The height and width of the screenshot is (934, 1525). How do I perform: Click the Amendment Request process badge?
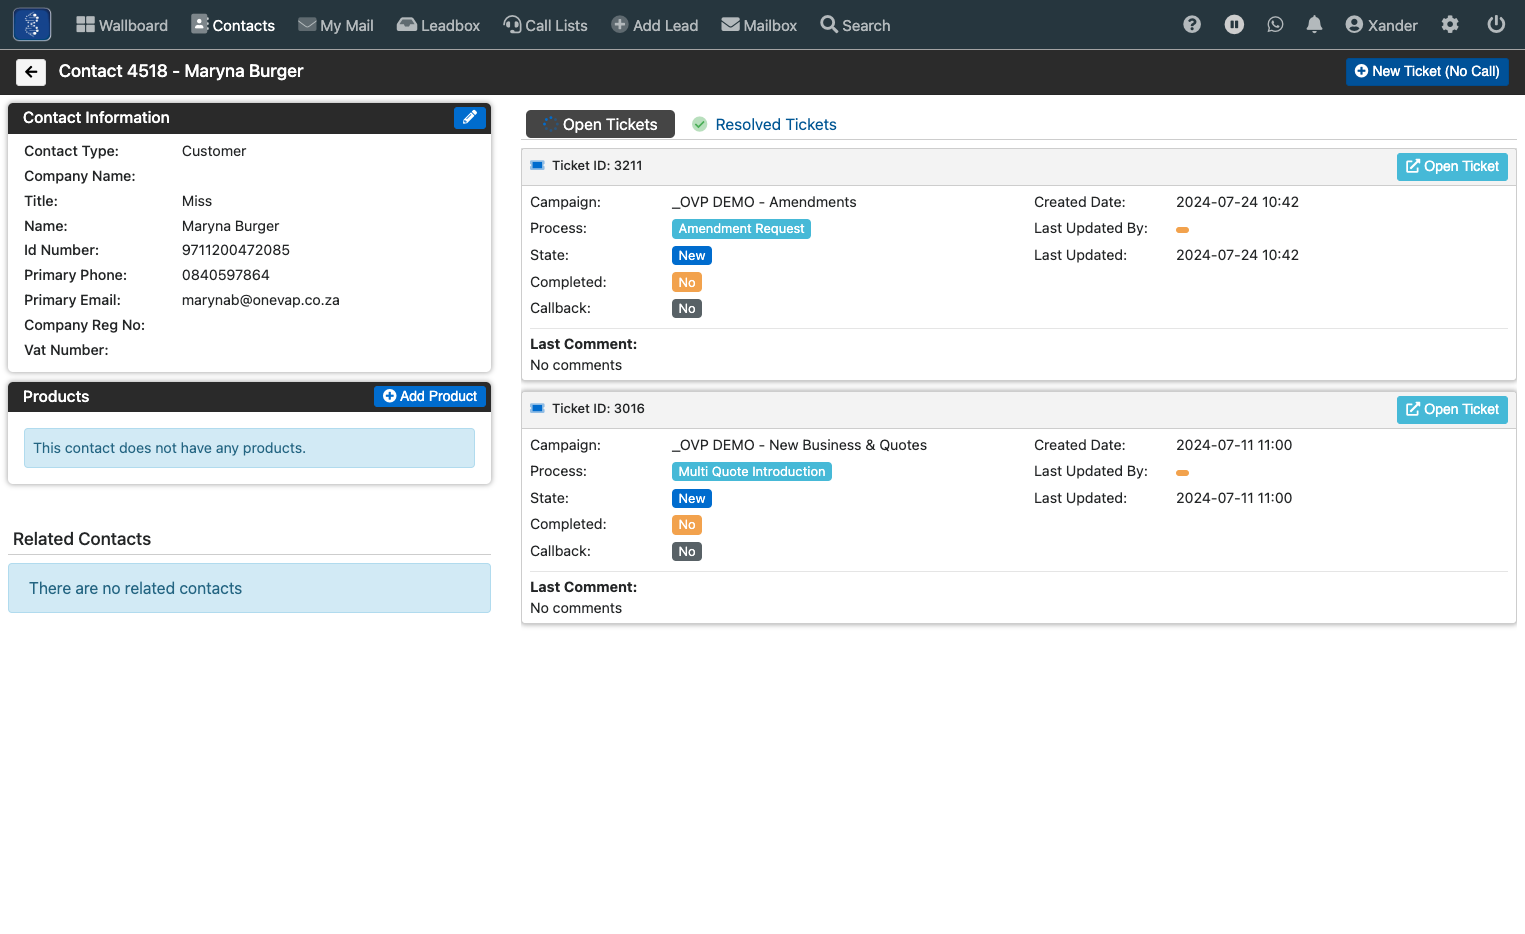pyautogui.click(x=741, y=229)
